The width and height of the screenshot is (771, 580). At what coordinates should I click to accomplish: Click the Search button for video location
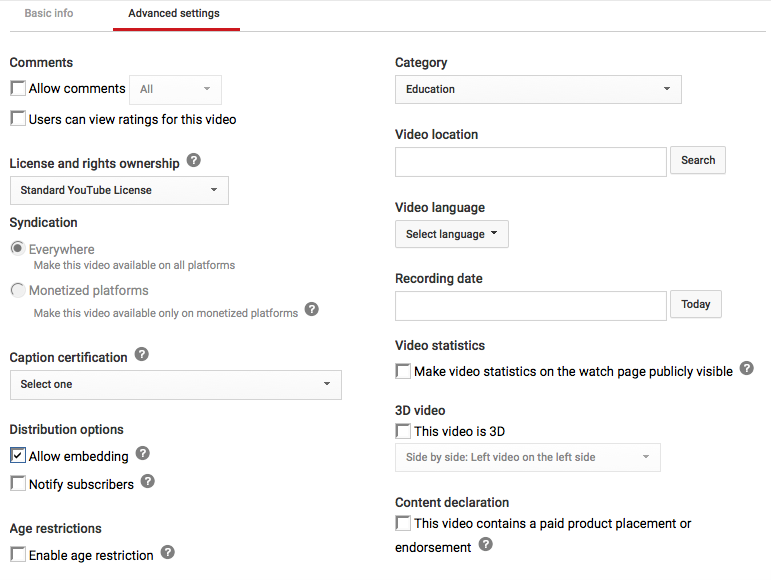698,160
